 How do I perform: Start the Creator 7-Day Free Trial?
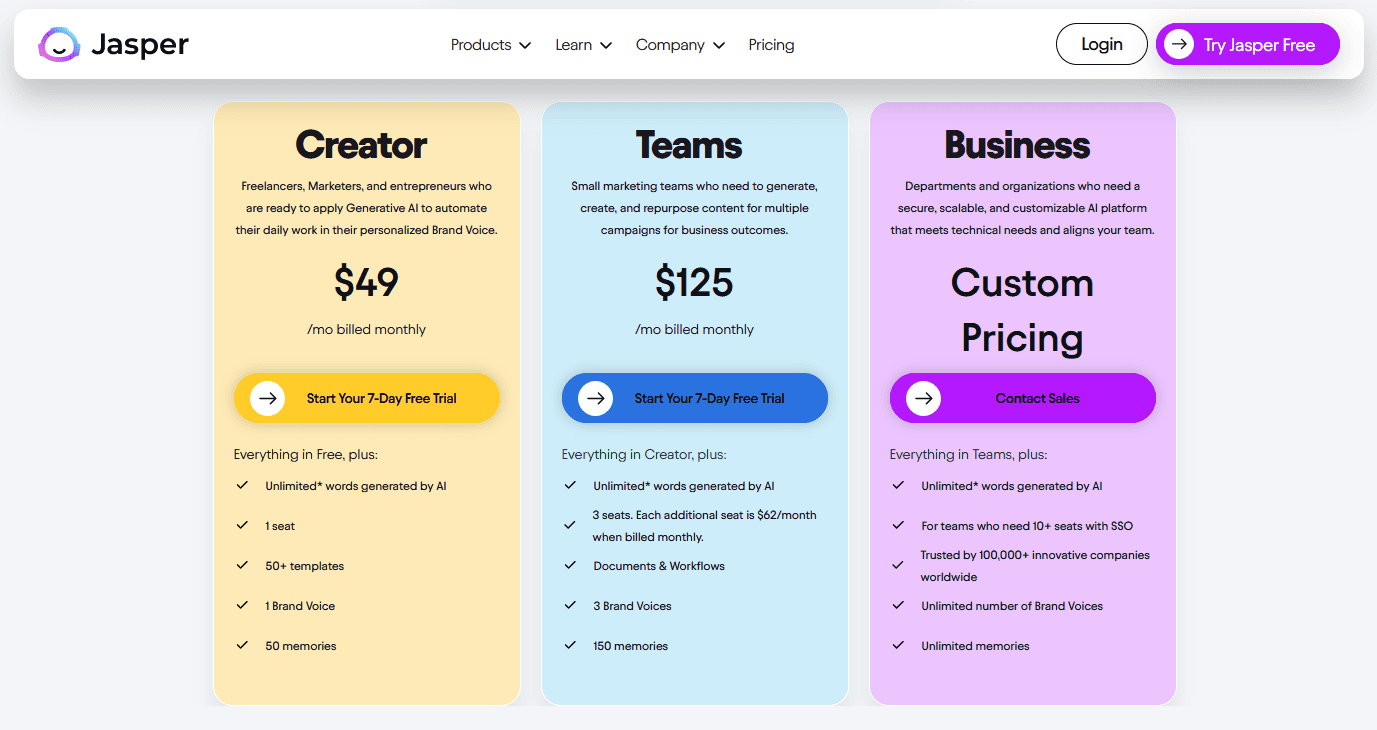[367, 398]
